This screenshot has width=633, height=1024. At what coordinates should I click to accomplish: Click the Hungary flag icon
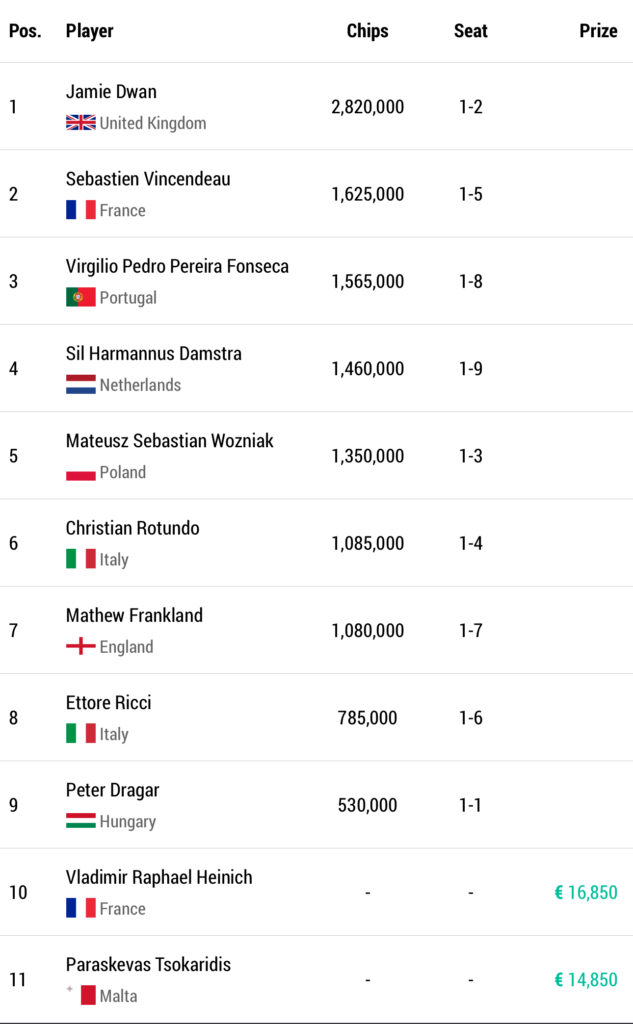81,821
